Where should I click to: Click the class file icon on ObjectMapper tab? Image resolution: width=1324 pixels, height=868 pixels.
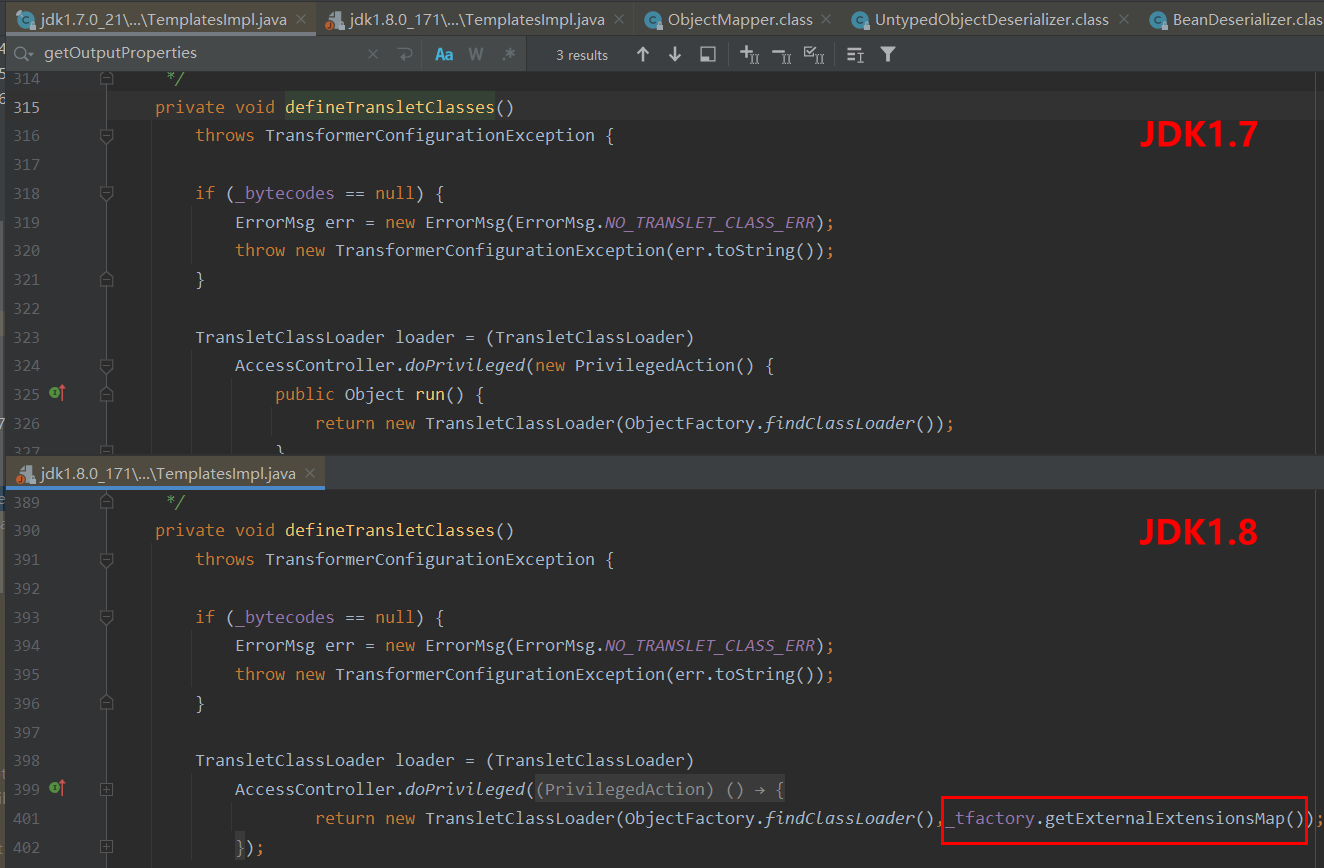click(x=653, y=20)
